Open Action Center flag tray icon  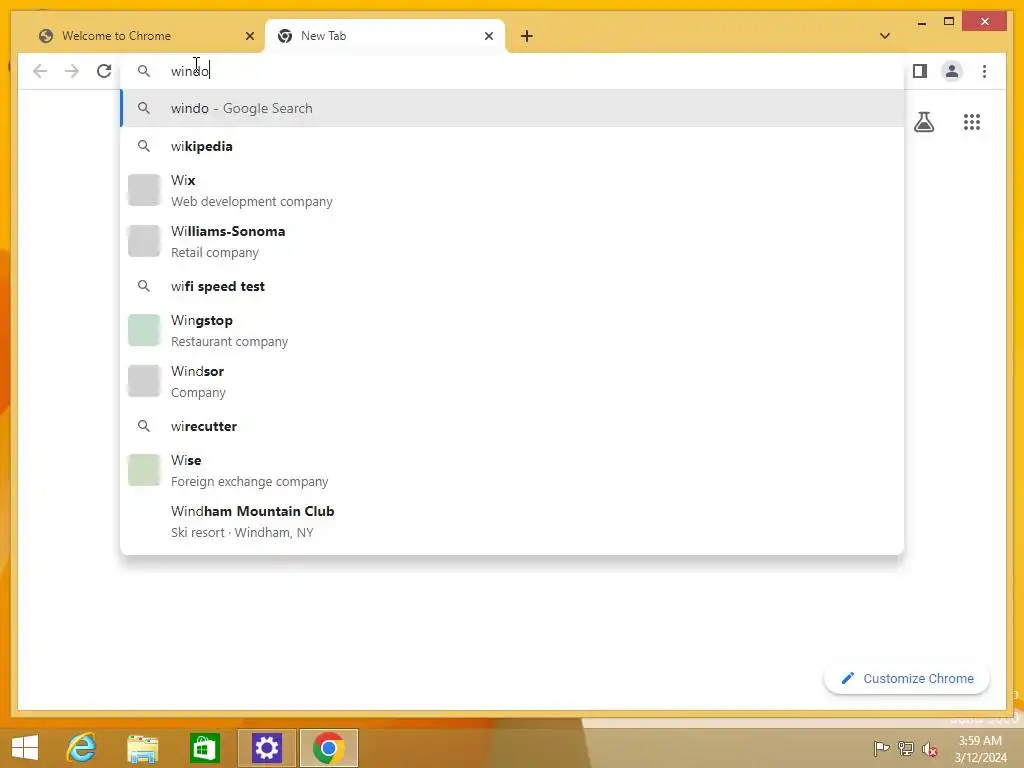(x=881, y=748)
